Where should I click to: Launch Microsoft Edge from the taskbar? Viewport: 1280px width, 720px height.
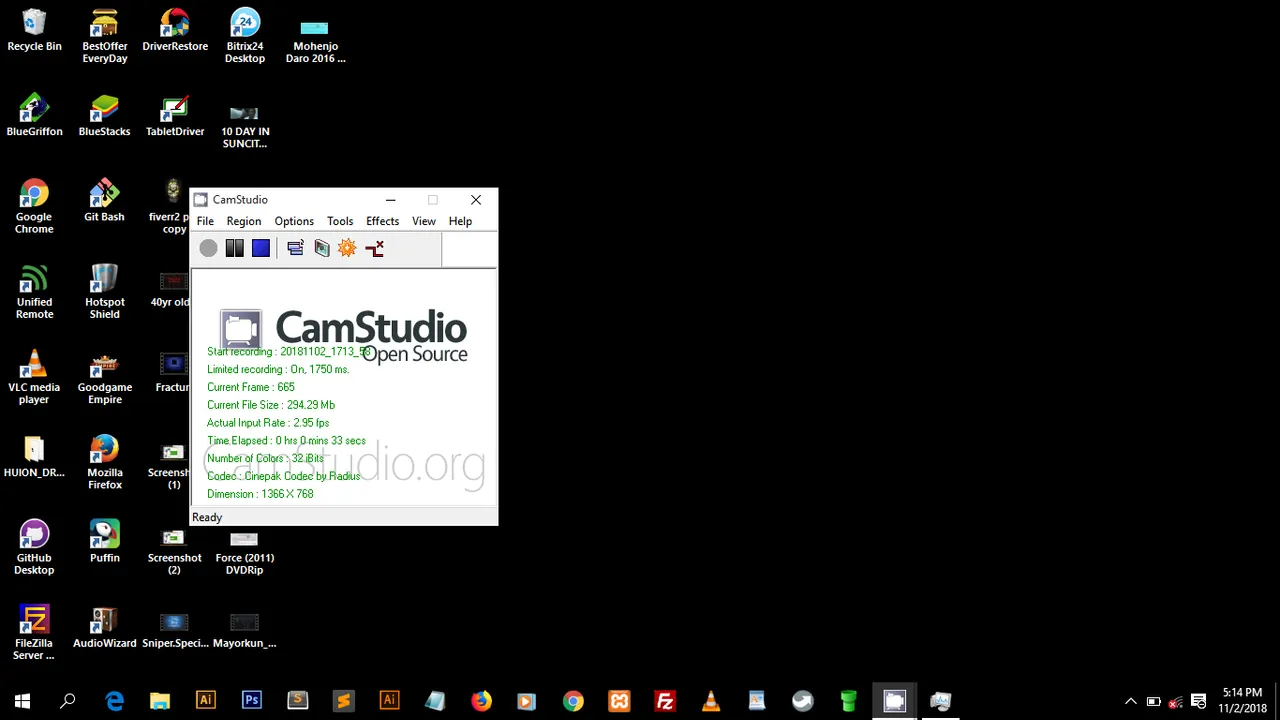115,701
